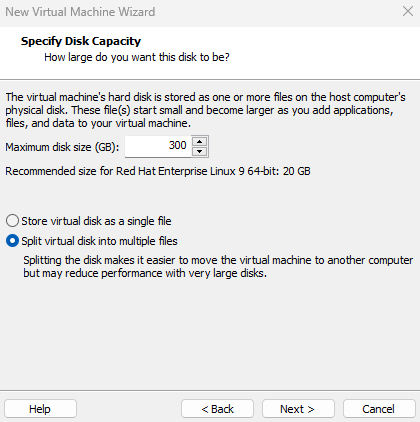
Task: Click the 300 value in disk size box
Action: [x=177, y=145]
